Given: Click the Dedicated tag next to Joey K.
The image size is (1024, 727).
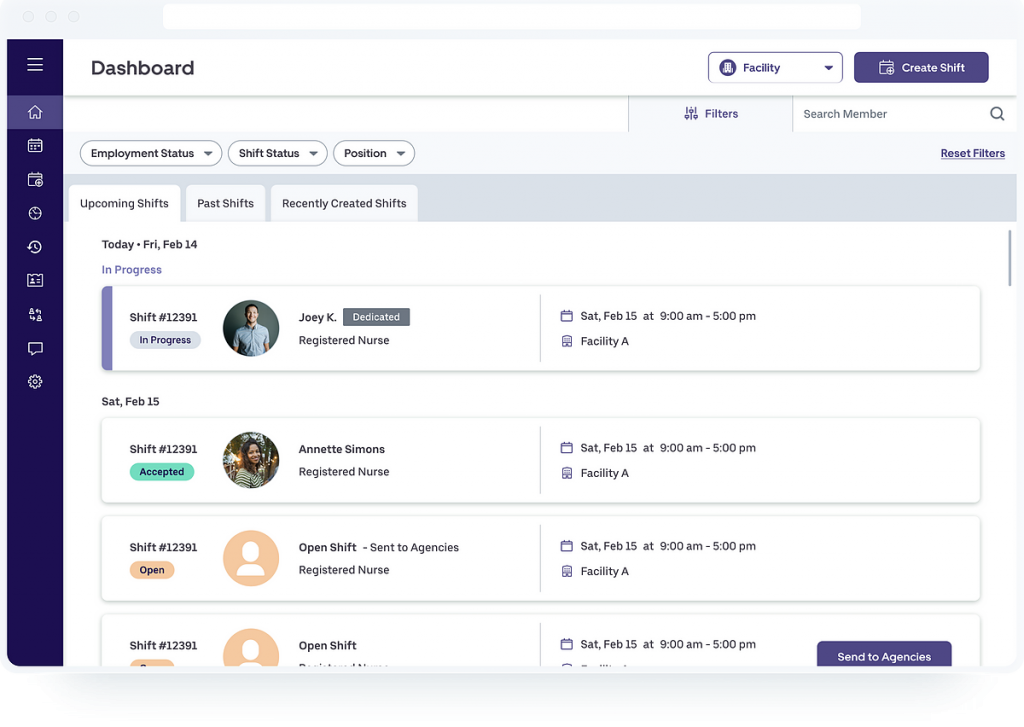Looking at the screenshot, I should (376, 317).
